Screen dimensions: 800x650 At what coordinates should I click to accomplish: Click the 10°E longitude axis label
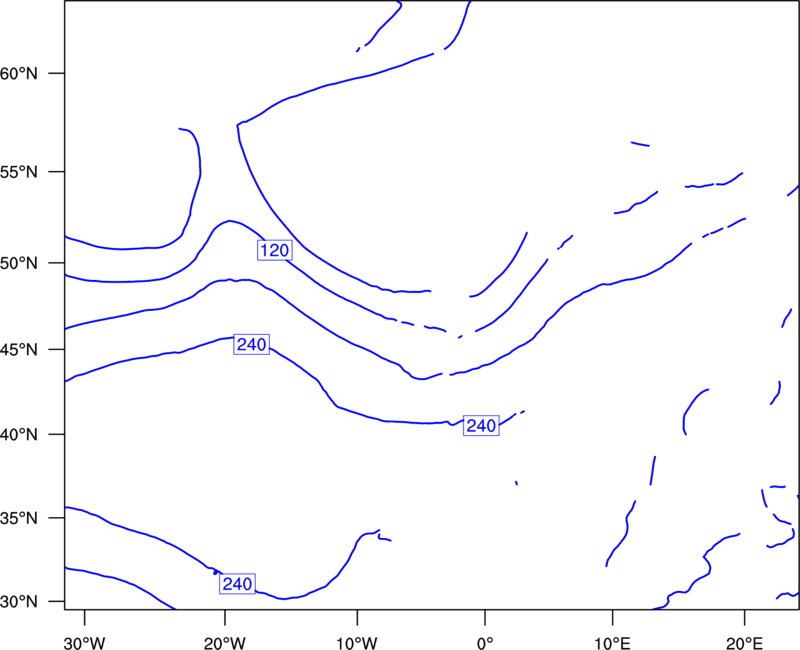(x=612, y=643)
